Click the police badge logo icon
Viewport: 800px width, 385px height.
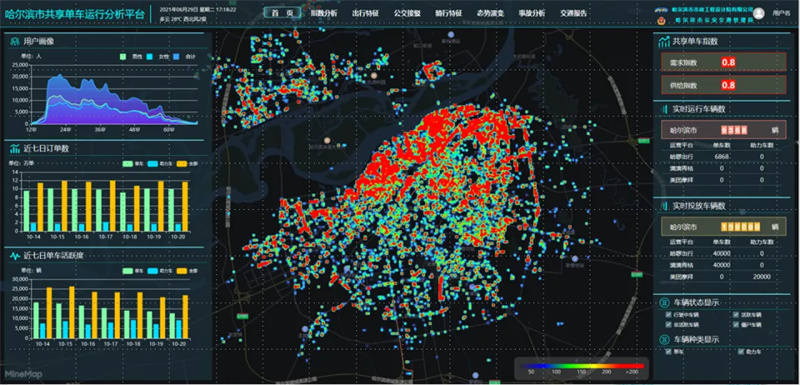click(662, 21)
